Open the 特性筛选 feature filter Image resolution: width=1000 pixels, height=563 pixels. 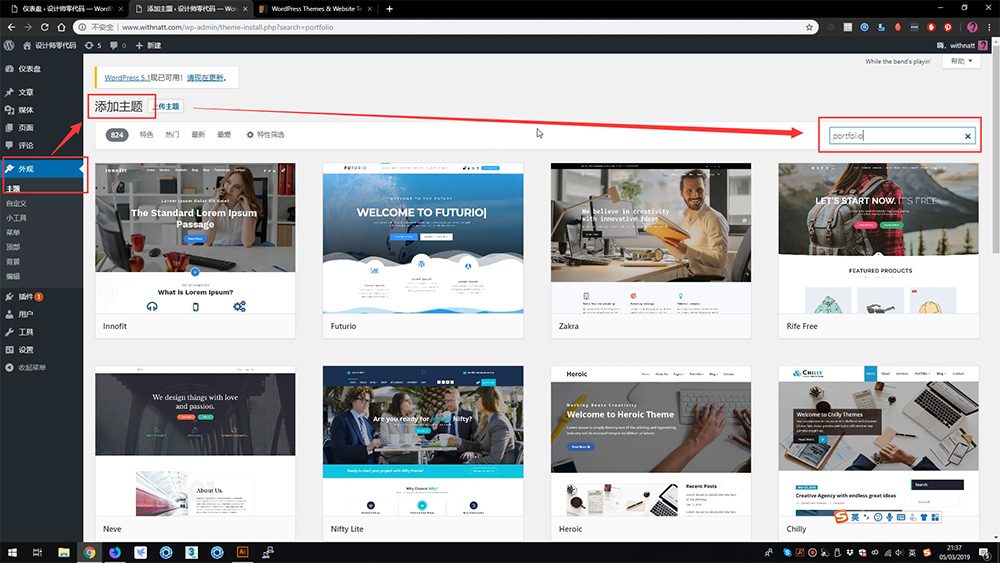[x=265, y=135]
